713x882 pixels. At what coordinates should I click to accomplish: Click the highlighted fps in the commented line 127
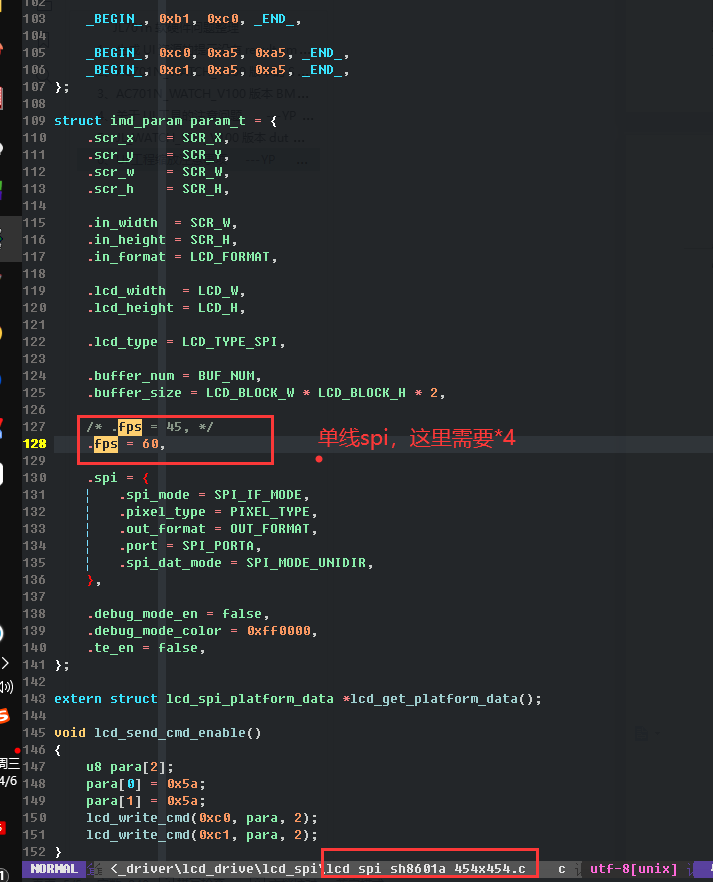point(130,427)
